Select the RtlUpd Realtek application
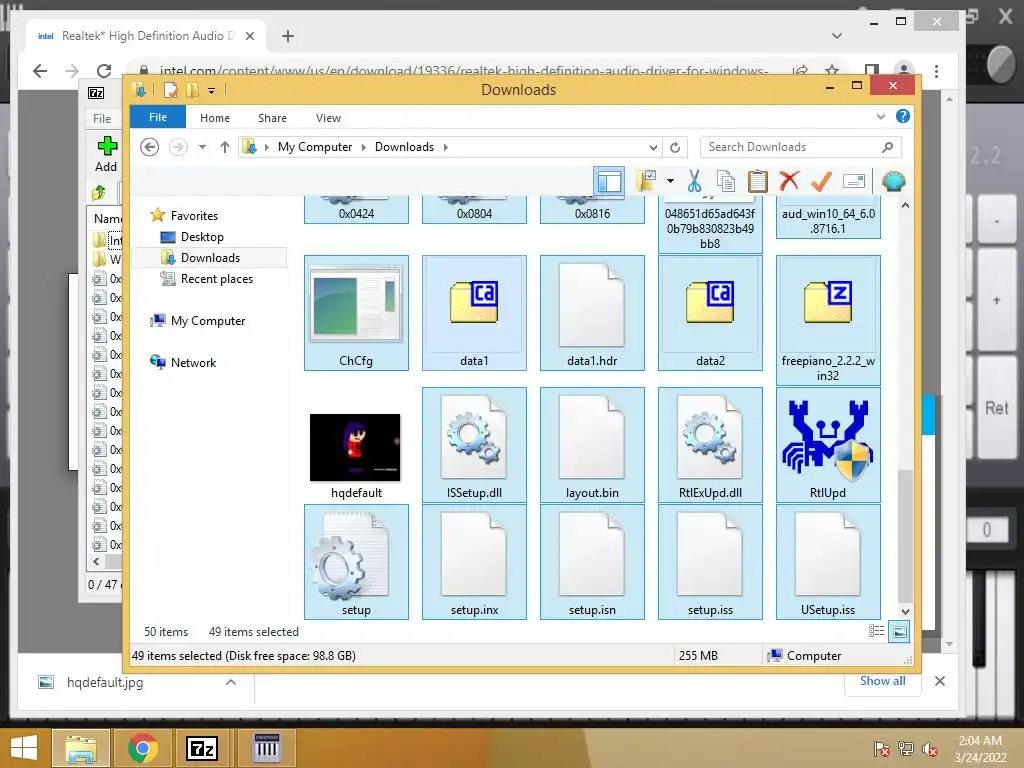Image resolution: width=1024 pixels, height=768 pixels. click(x=828, y=445)
